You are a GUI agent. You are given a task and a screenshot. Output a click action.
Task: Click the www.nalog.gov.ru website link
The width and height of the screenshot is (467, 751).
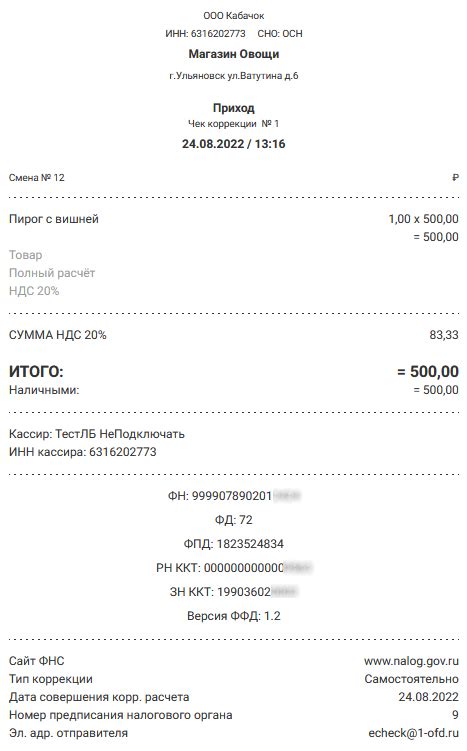point(411,661)
